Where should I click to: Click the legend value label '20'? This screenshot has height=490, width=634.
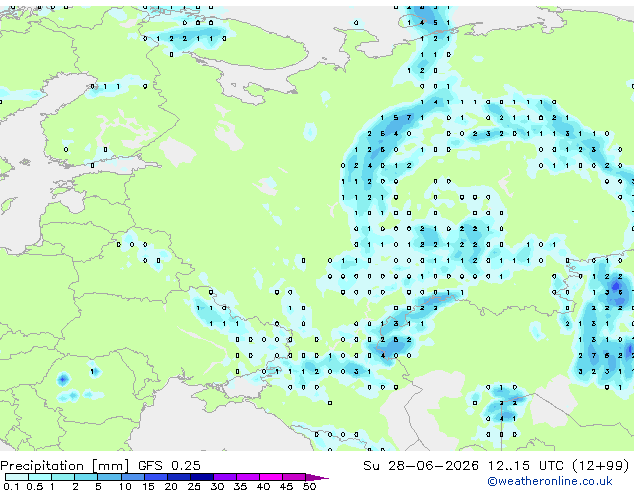click(x=171, y=486)
